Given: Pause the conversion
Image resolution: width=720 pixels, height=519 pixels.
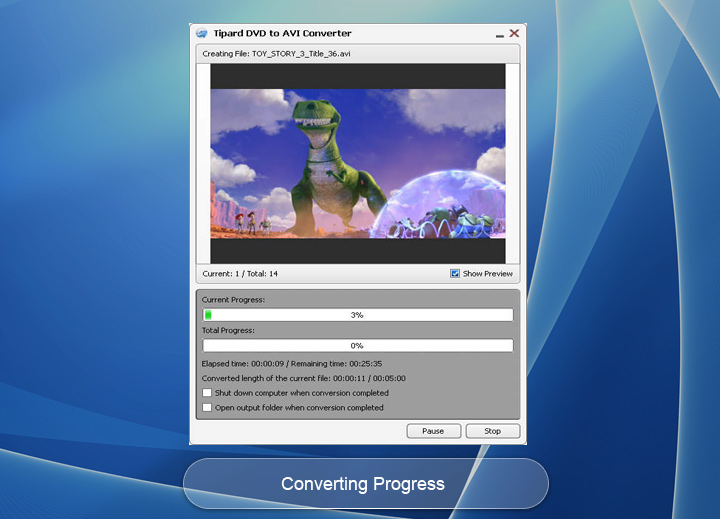Looking at the screenshot, I should (x=433, y=431).
